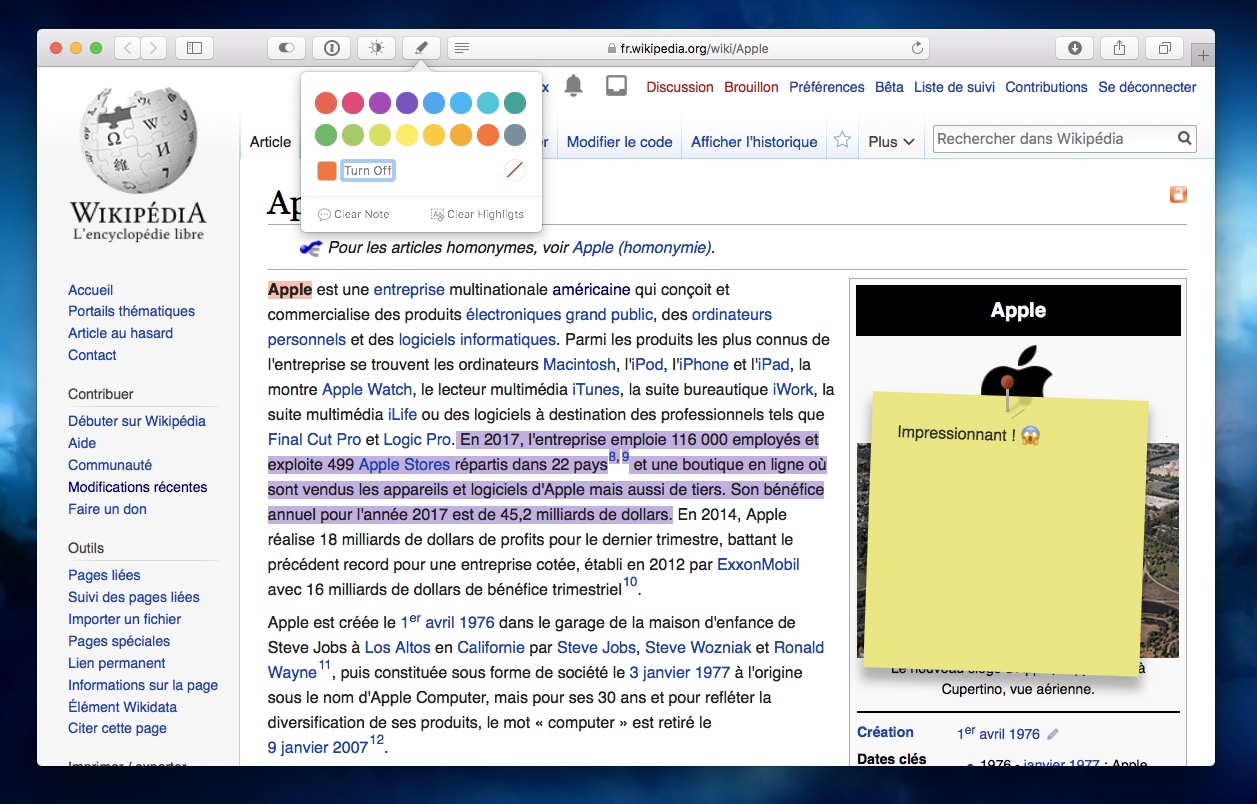Image resolution: width=1257 pixels, height=804 pixels.
Task: Pick the teal highlight color
Action: (x=515, y=103)
